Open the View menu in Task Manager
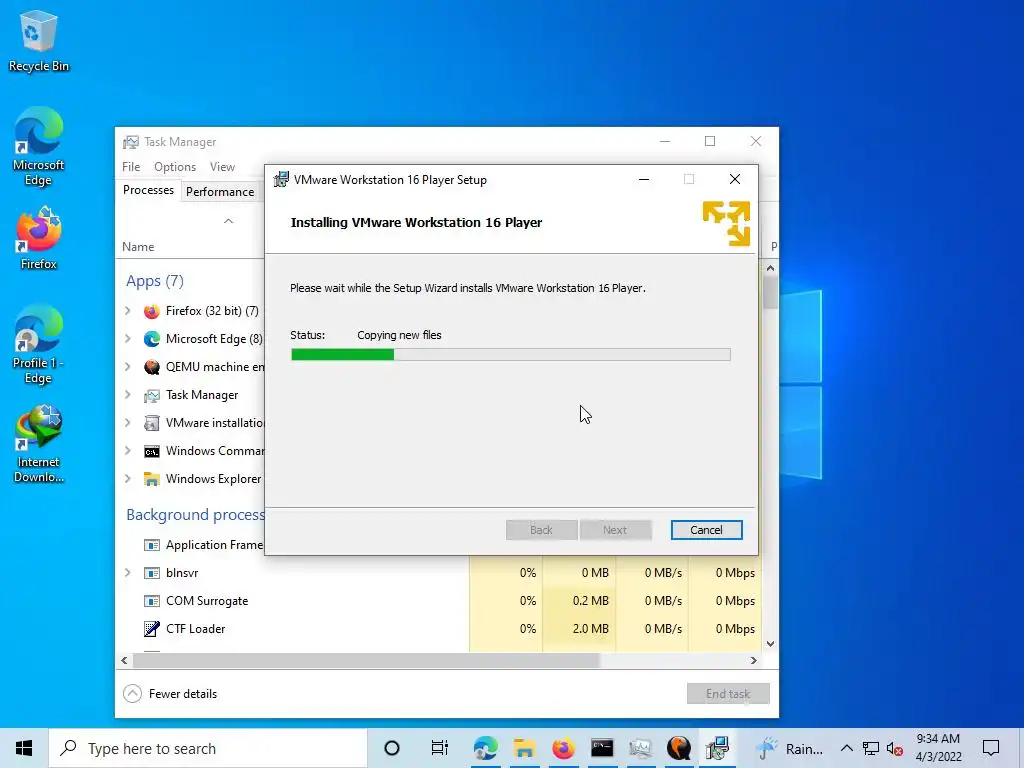 click(222, 167)
